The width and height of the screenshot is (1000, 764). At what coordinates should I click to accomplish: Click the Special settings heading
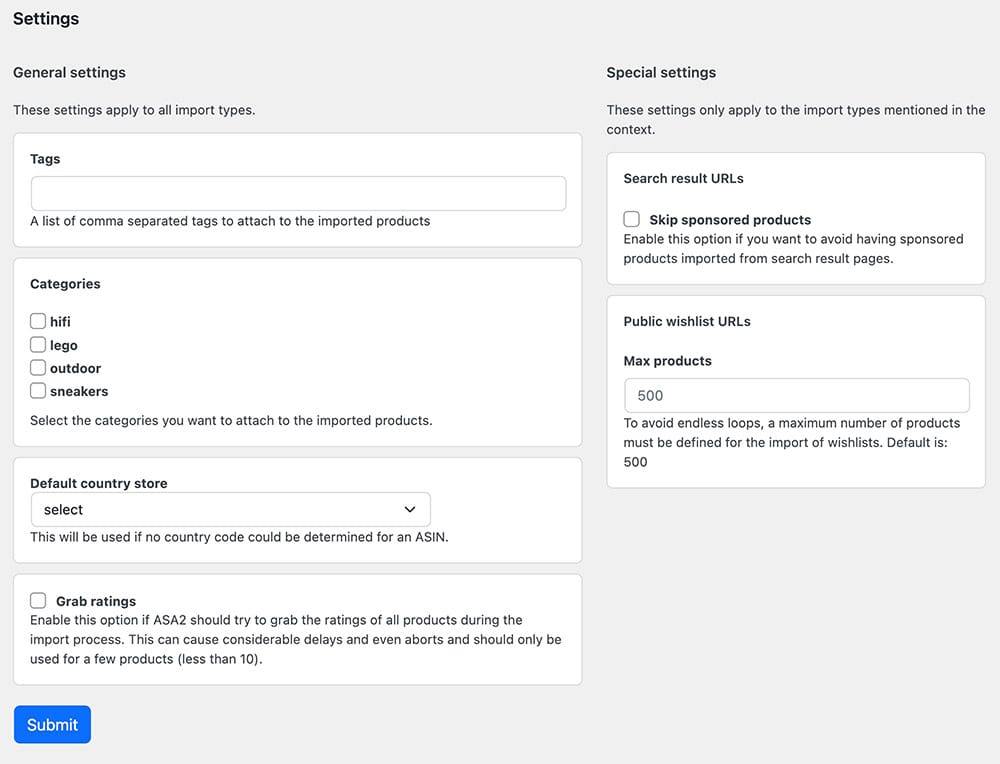[x=660, y=72]
